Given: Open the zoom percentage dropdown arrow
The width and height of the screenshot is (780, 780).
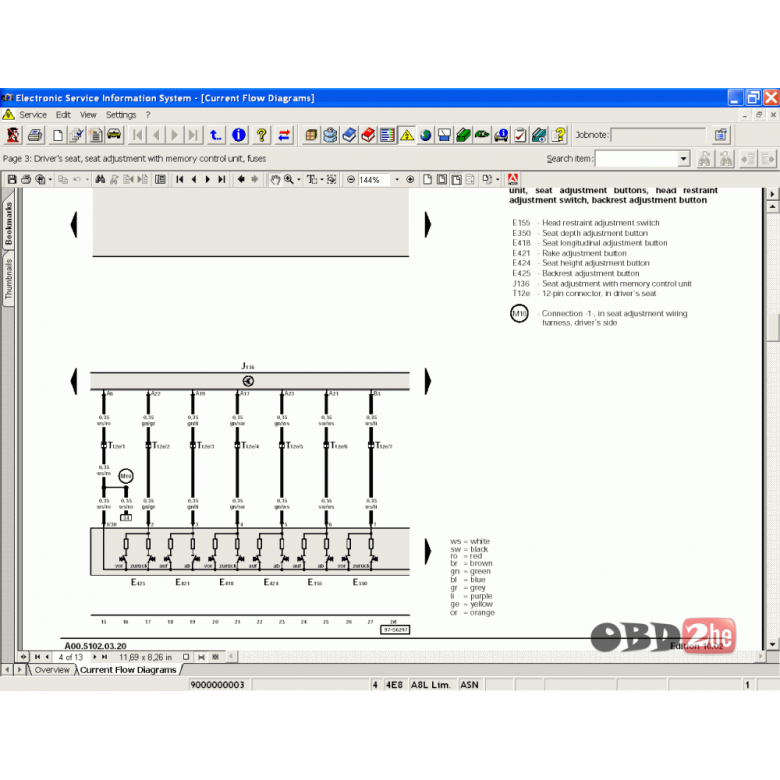Looking at the screenshot, I should (x=397, y=180).
